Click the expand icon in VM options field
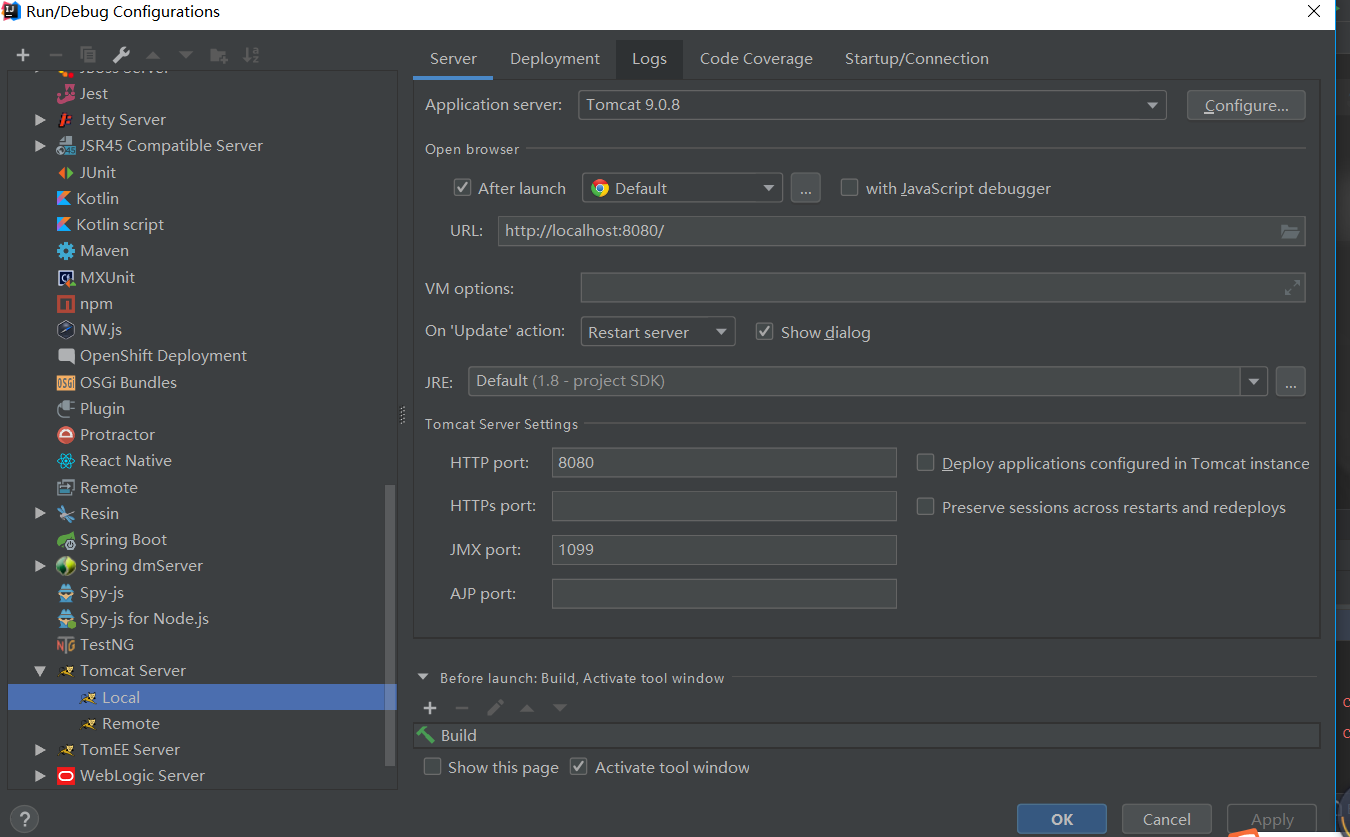Image resolution: width=1350 pixels, height=837 pixels. click(x=1292, y=288)
